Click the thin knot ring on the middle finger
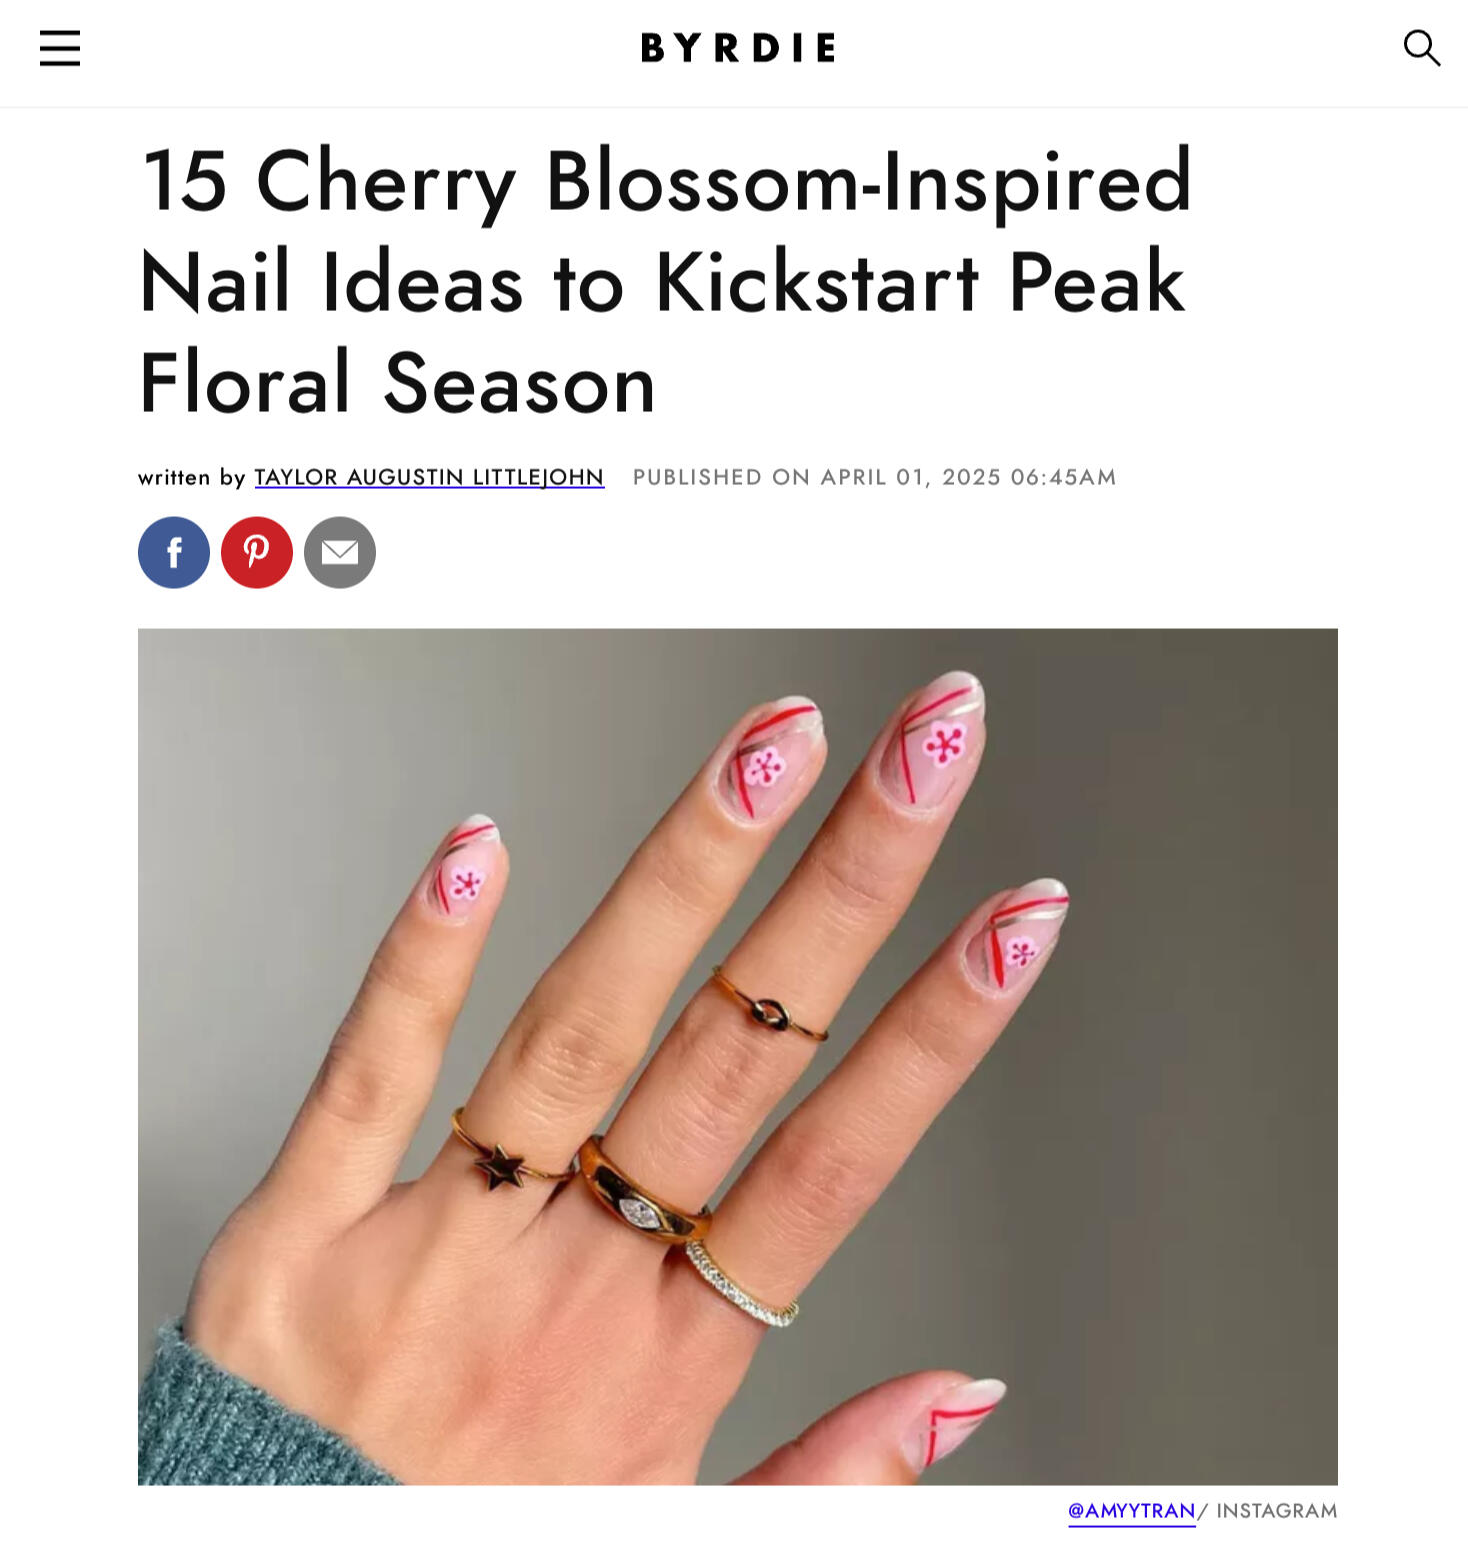The image size is (1468, 1556). pyautogui.click(x=771, y=1012)
